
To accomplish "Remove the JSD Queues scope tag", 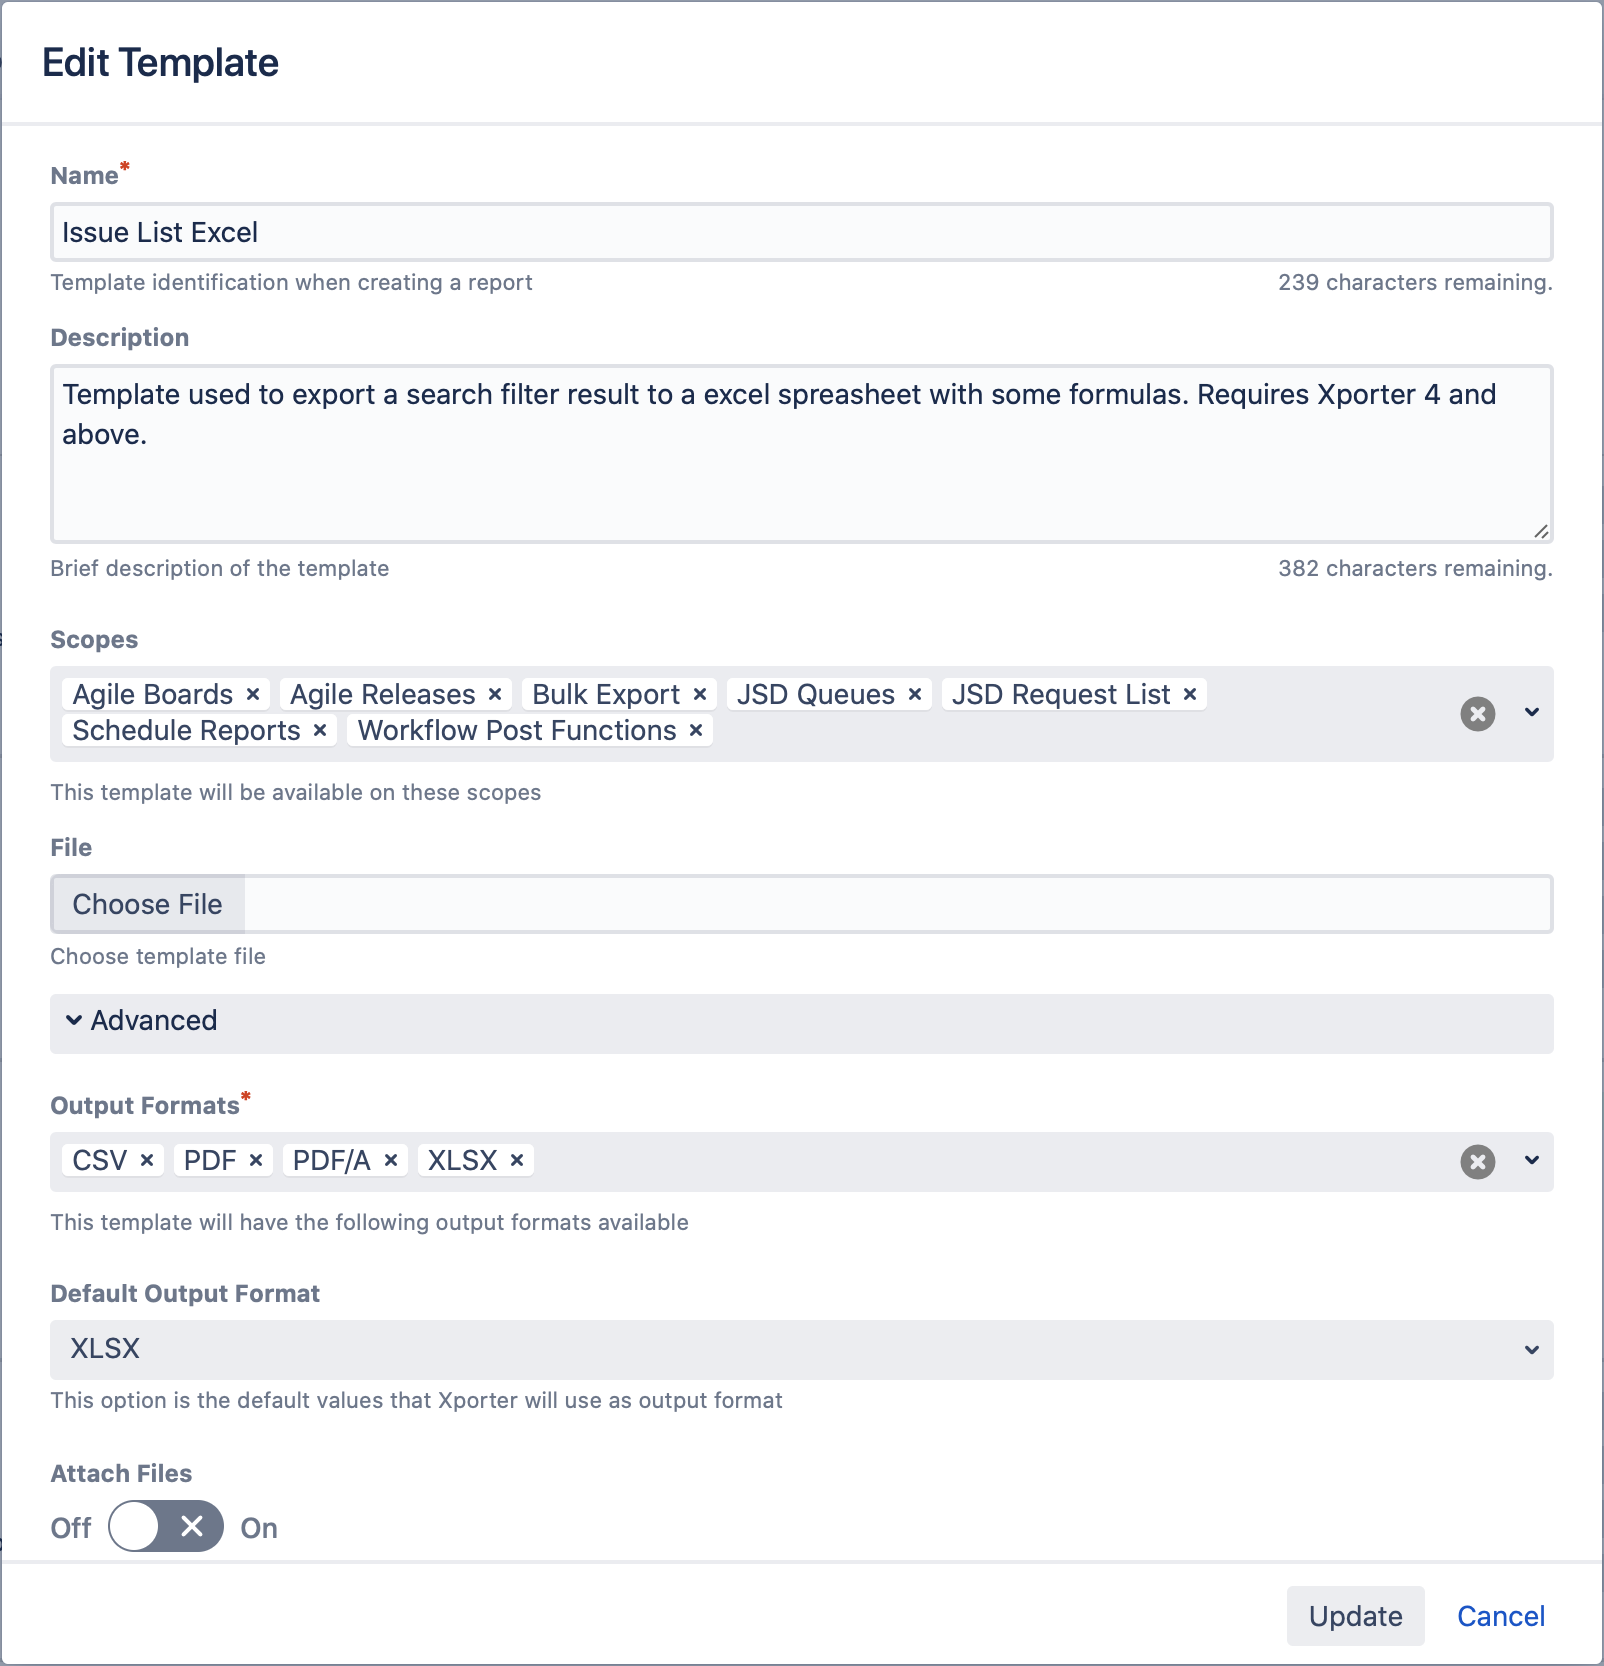I will pyautogui.click(x=914, y=694).
